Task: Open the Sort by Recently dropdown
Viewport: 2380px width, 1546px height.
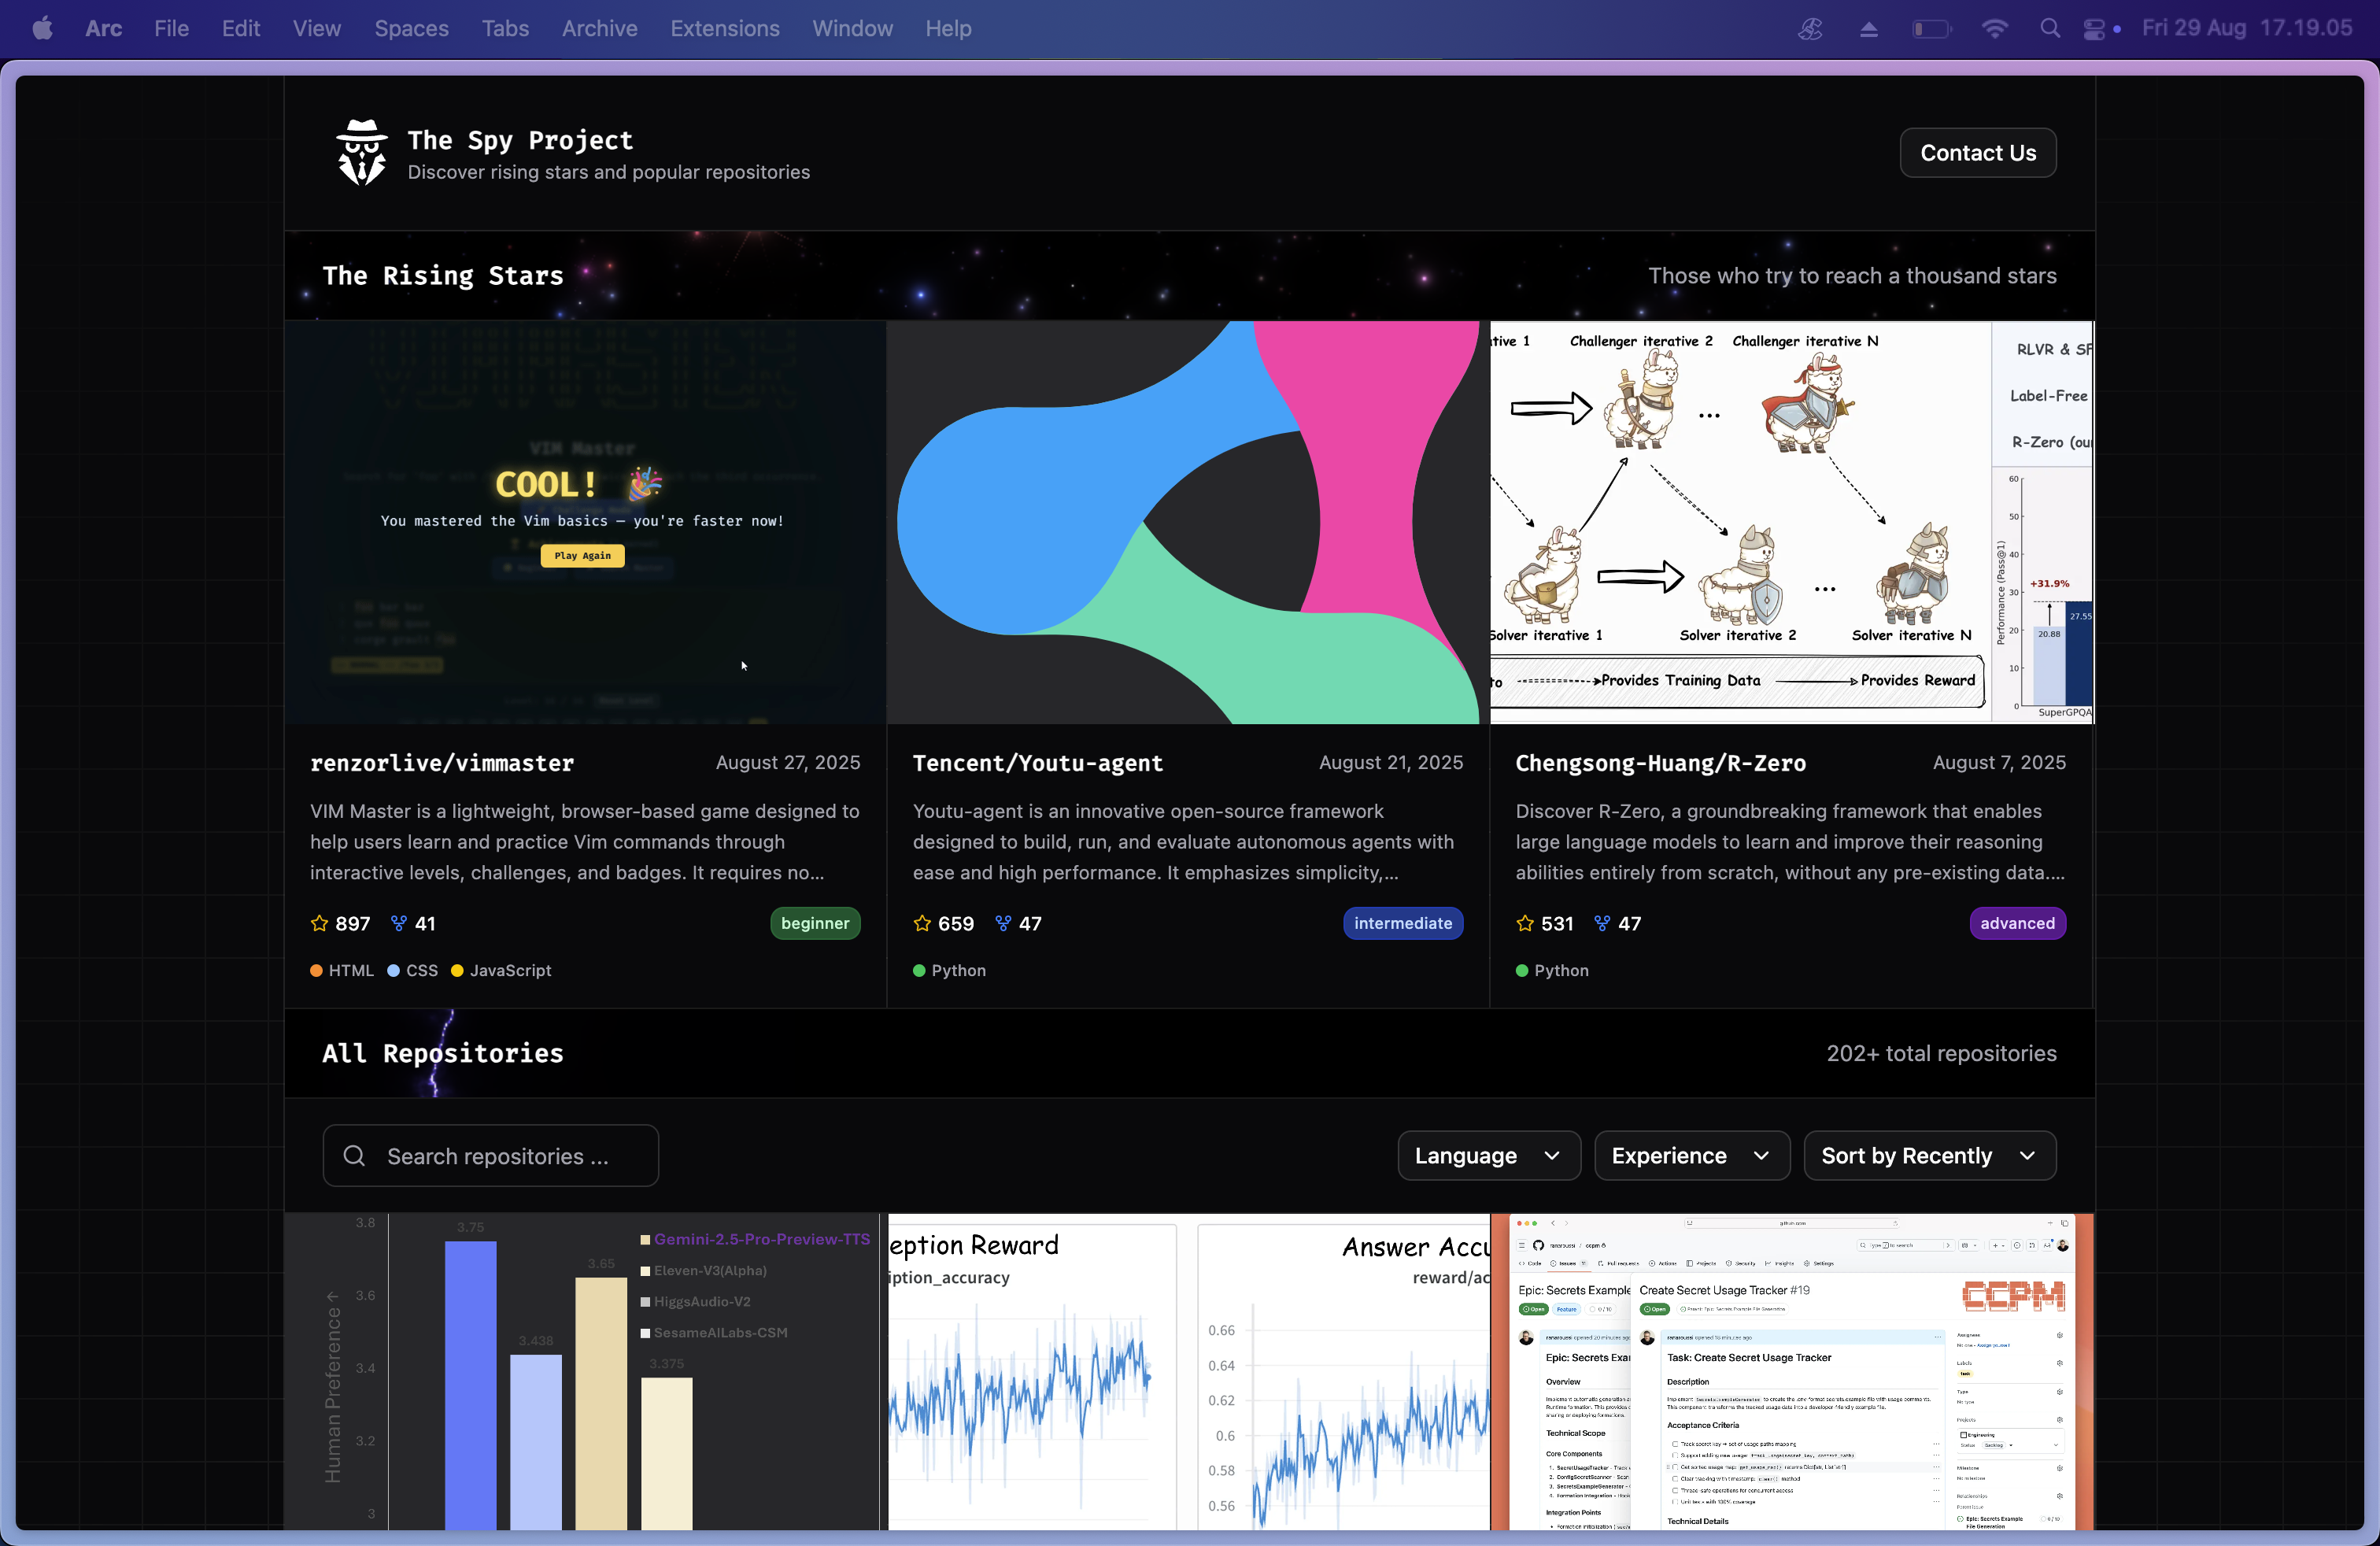Action: (x=1929, y=1156)
